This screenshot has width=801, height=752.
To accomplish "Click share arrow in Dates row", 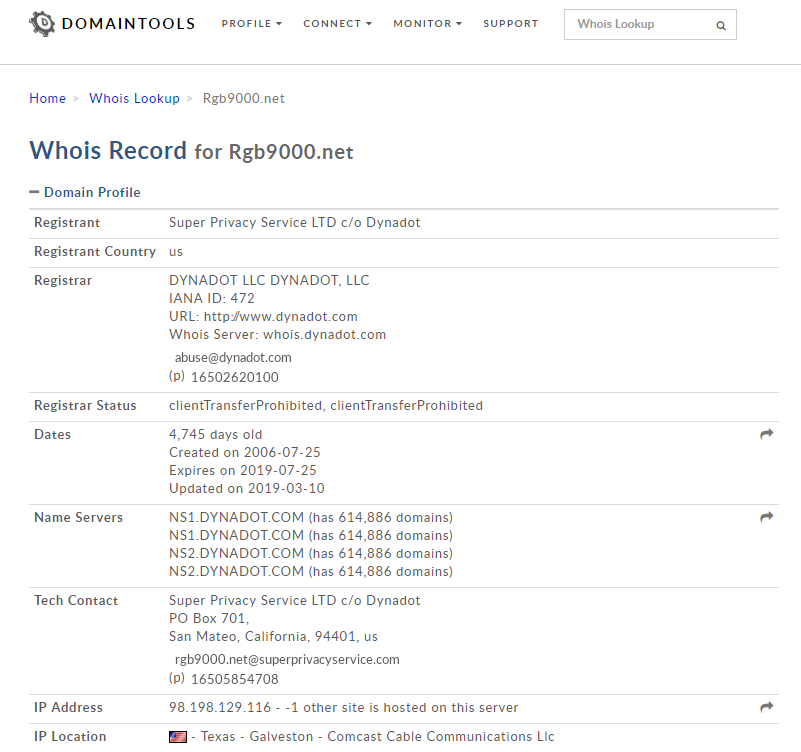I will pos(767,434).
